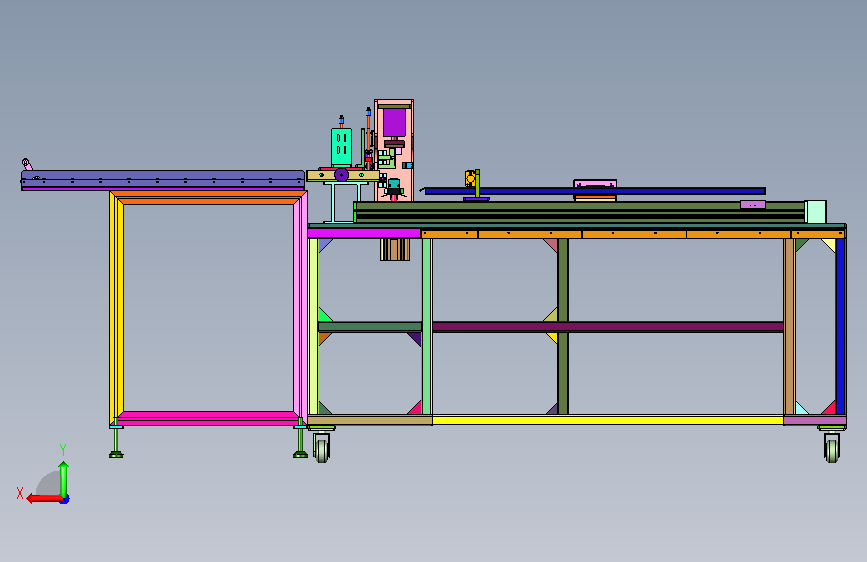Select the pink carriage block on the blue rail
Viewport: 867px width, 562px height.
click(x=595, y=183)
